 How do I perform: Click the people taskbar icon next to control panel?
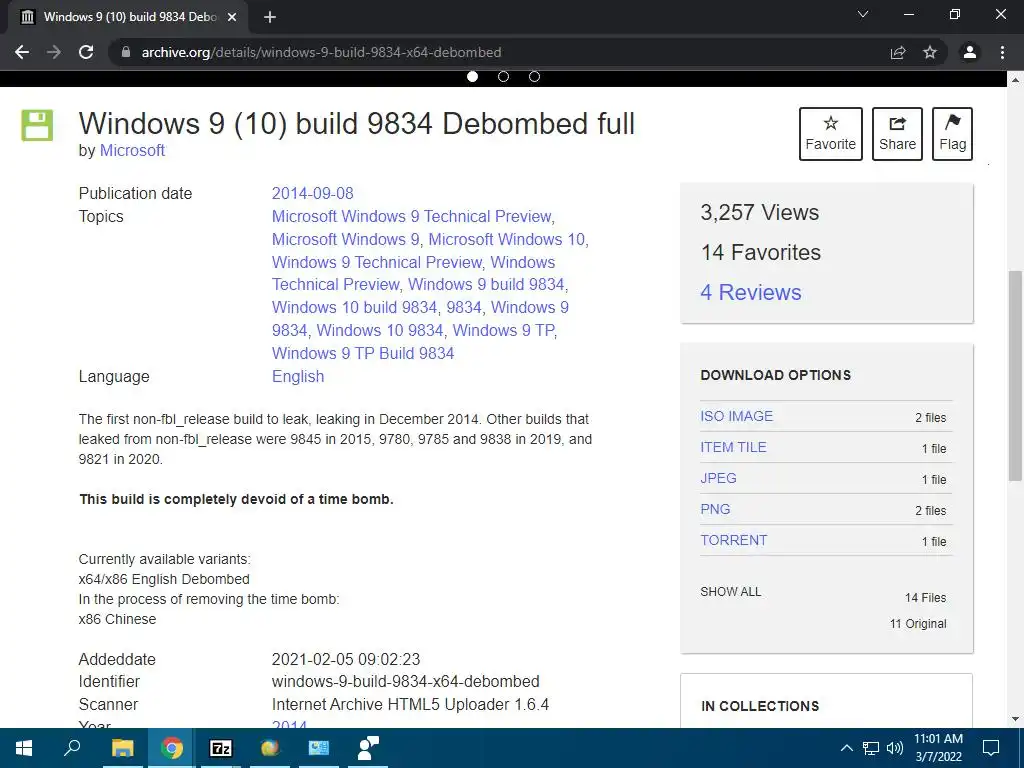point(368,748)
